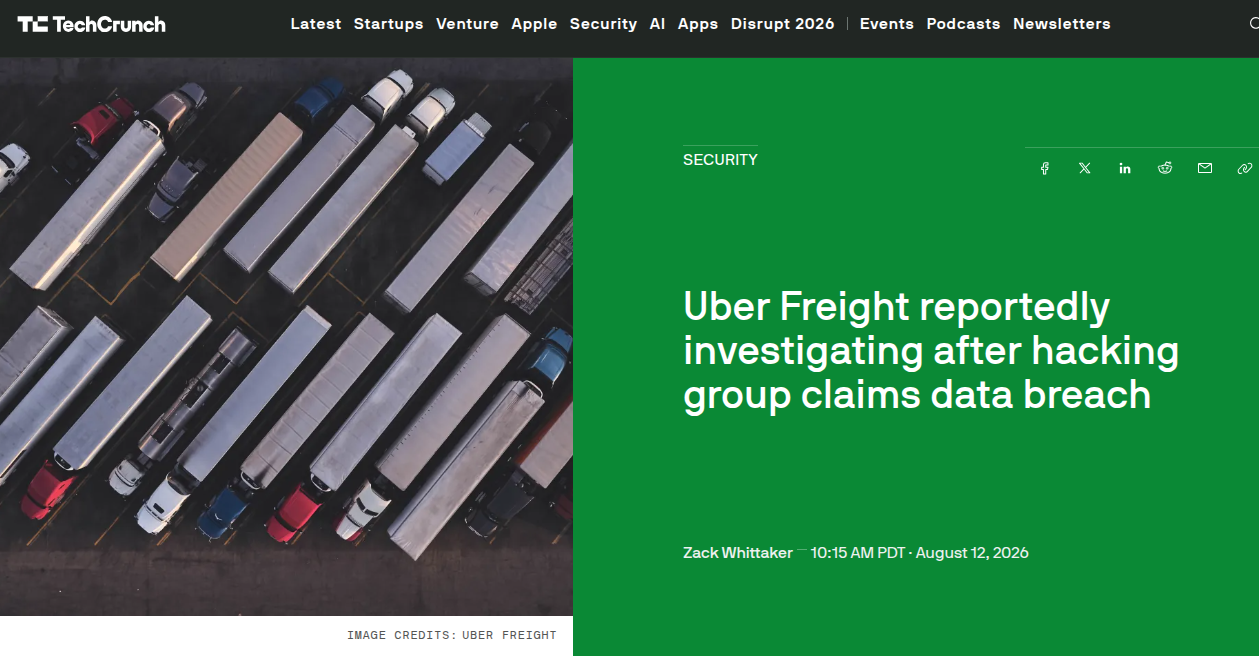Share article on LinkedIn
Viewport: 1259px width, 669px height.
[x=1125, y=168]
